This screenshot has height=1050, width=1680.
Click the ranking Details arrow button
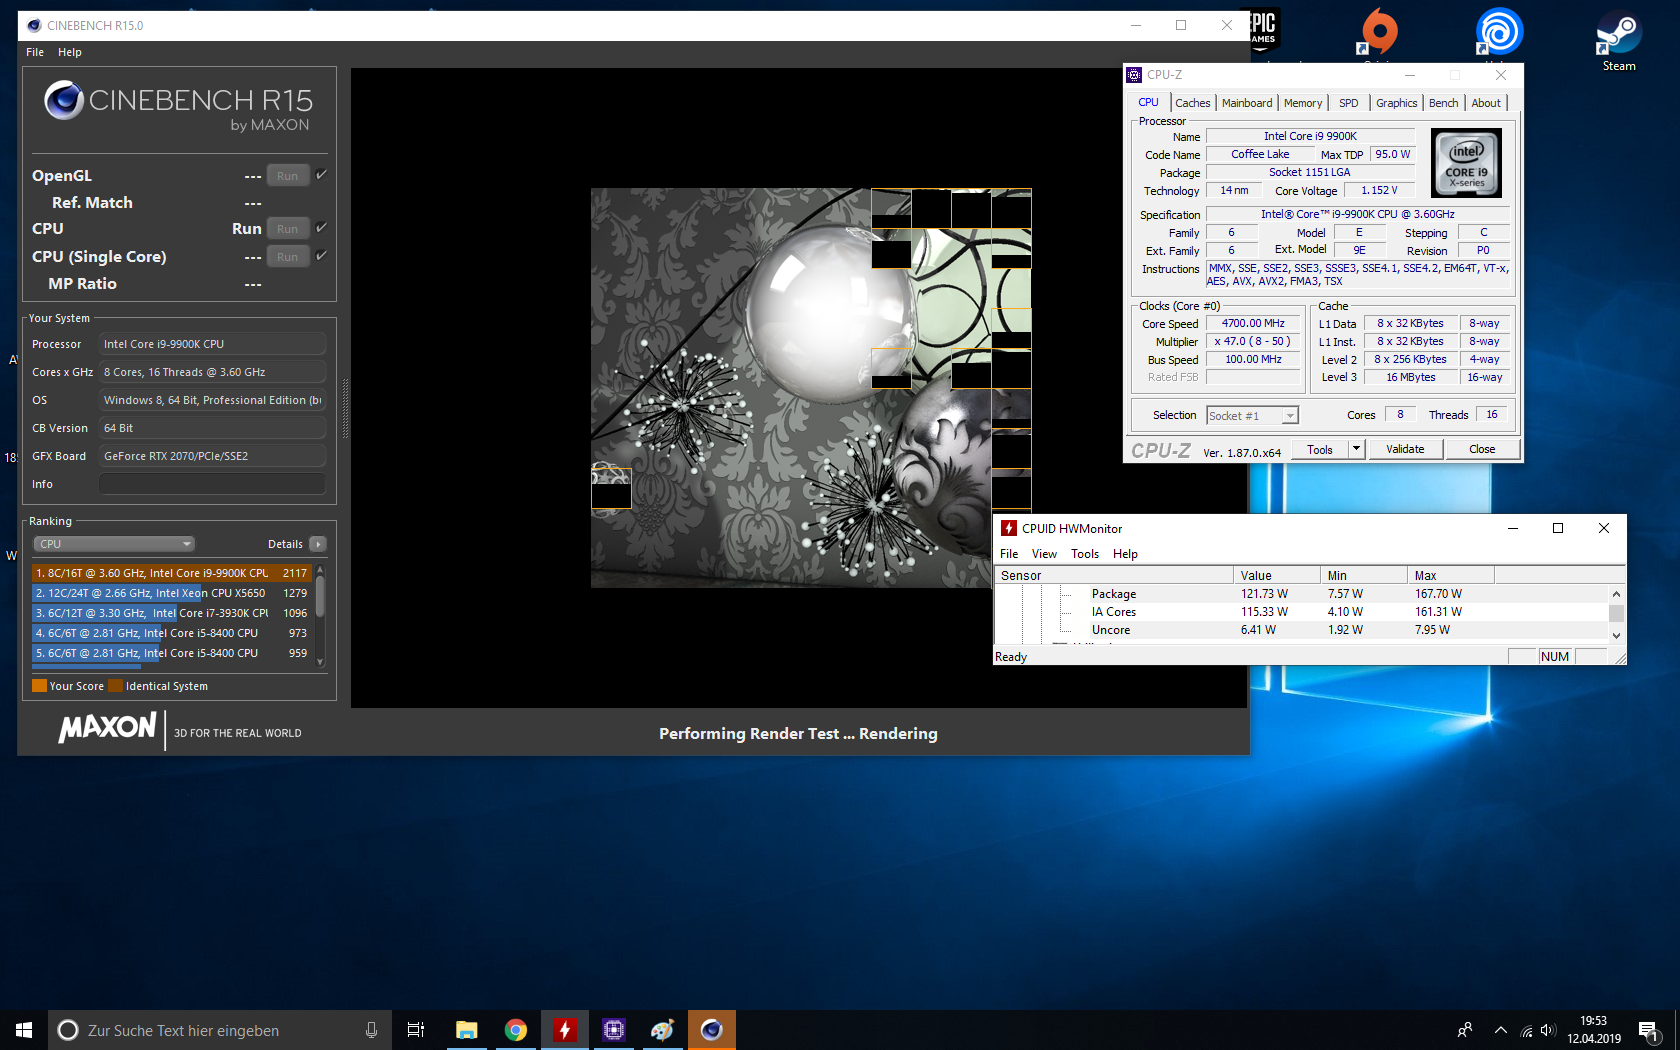pyautogui.click(x=318, y=544)
